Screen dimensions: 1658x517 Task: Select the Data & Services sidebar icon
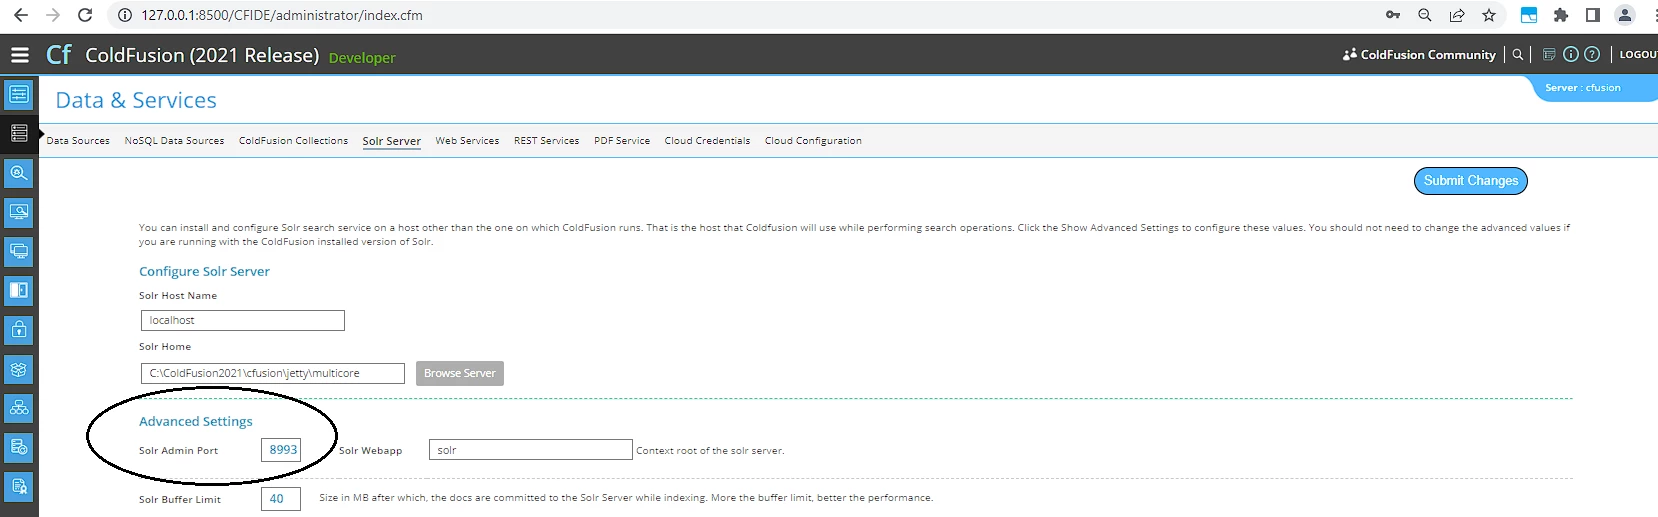[x=19, y=133]
